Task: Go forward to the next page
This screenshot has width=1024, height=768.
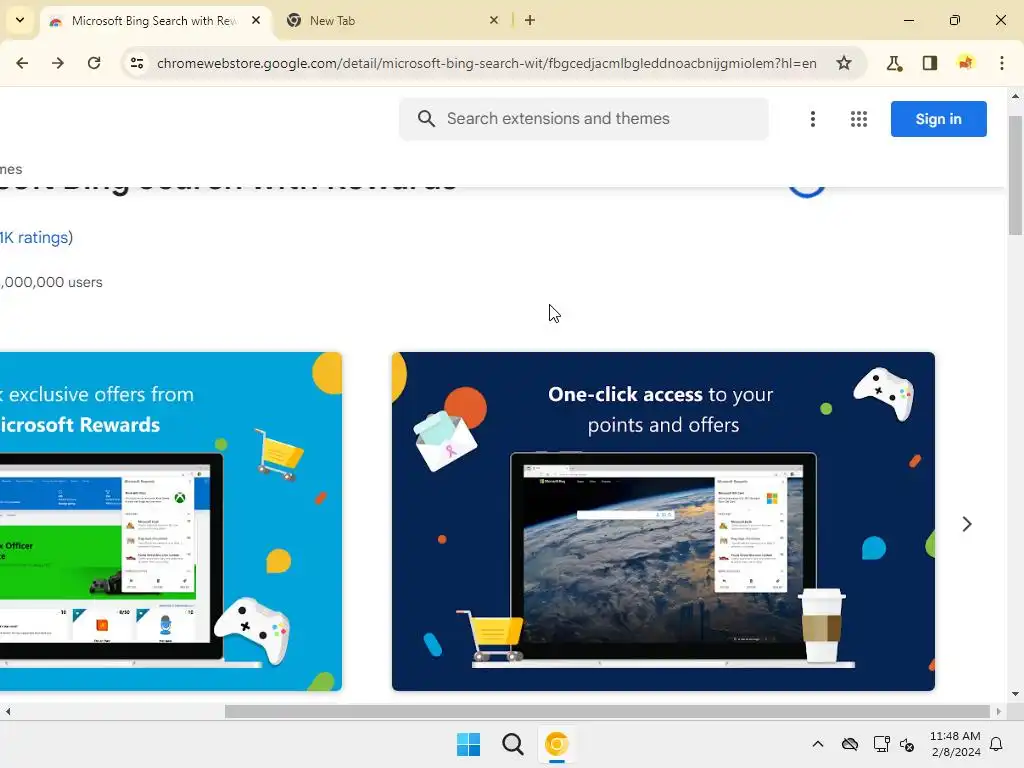Action: [x=58, y=63]
